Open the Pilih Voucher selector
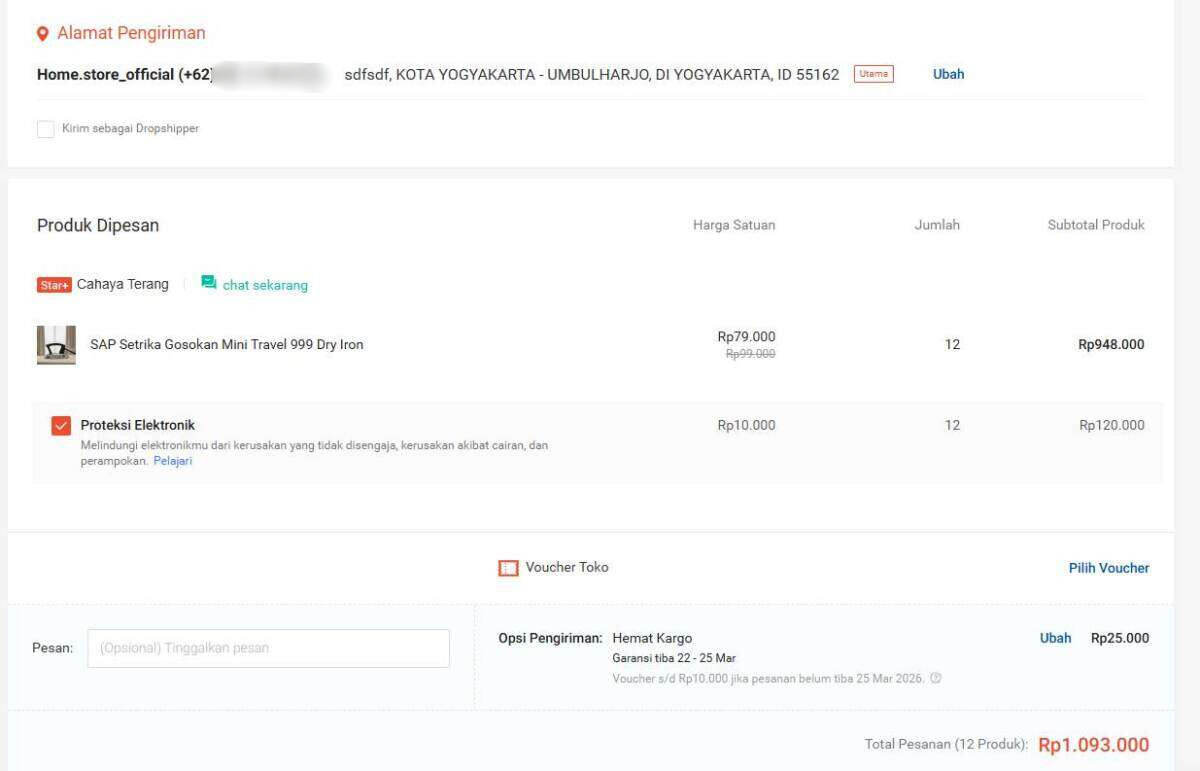The height and width of the screenshot is (771, 1200). 1108,568
